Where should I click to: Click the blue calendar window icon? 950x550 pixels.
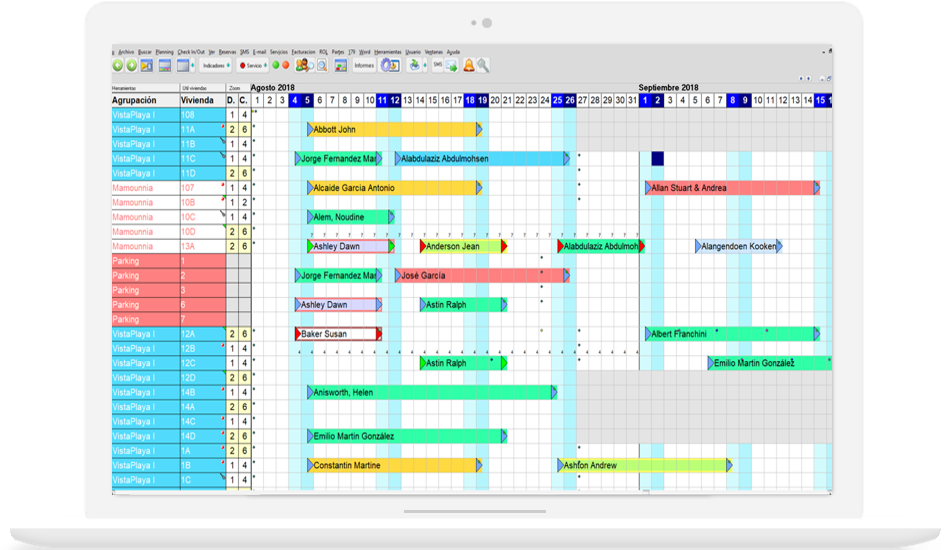coord(182,65)
